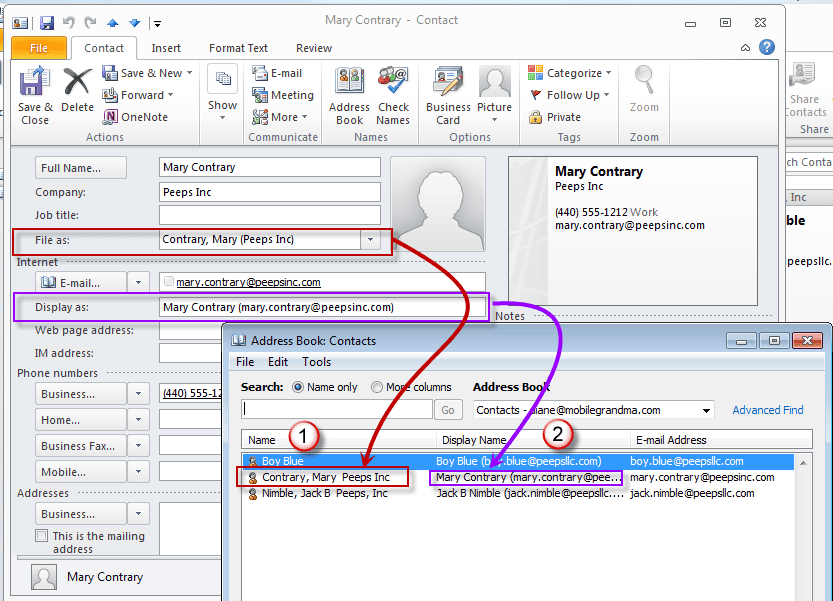833x601 pixels.
Task: Click the contact photo placeholder
Action: pos(438,204)
